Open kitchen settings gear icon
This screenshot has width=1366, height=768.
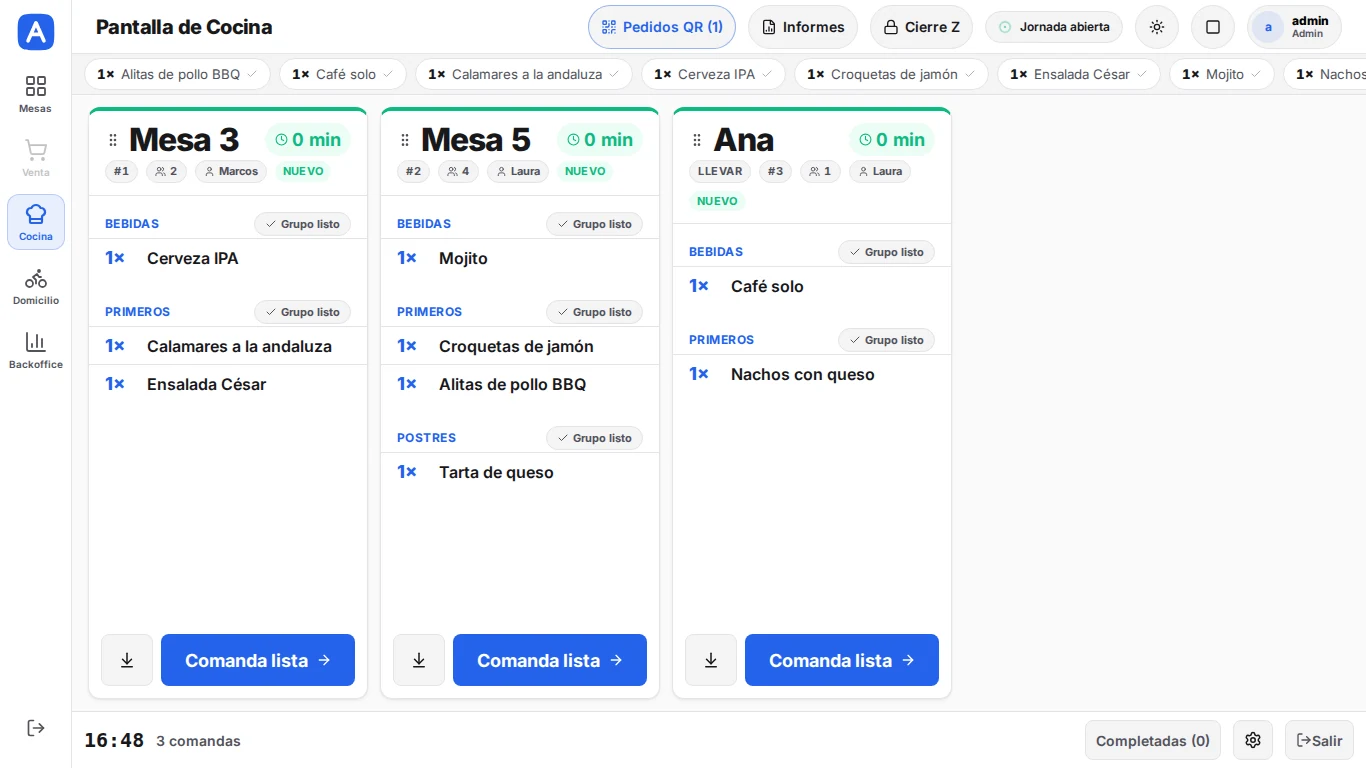click(x=1253, y=740)
